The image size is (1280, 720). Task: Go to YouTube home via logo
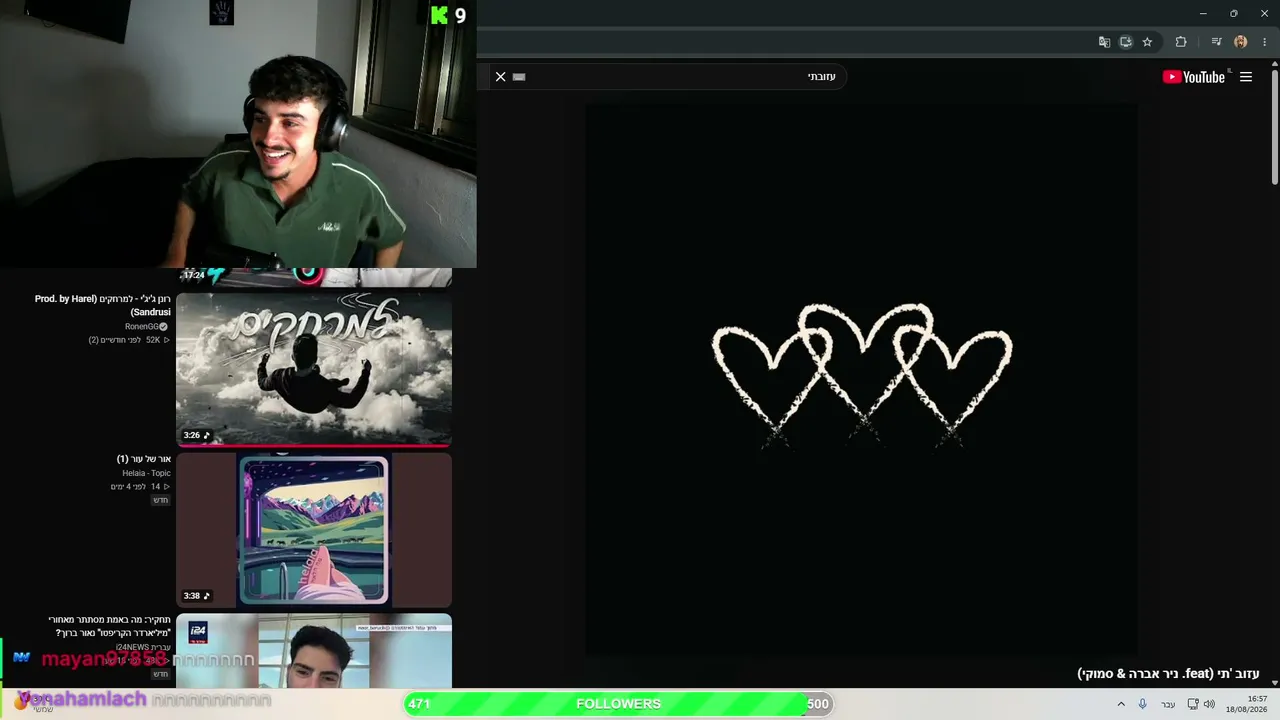click(x=1194, y=77)
